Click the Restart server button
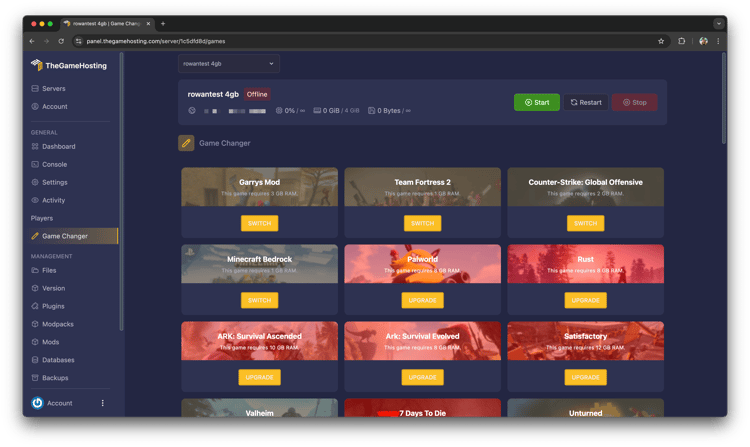The height and width of the screenshot is (447, 750). point(586,102)
